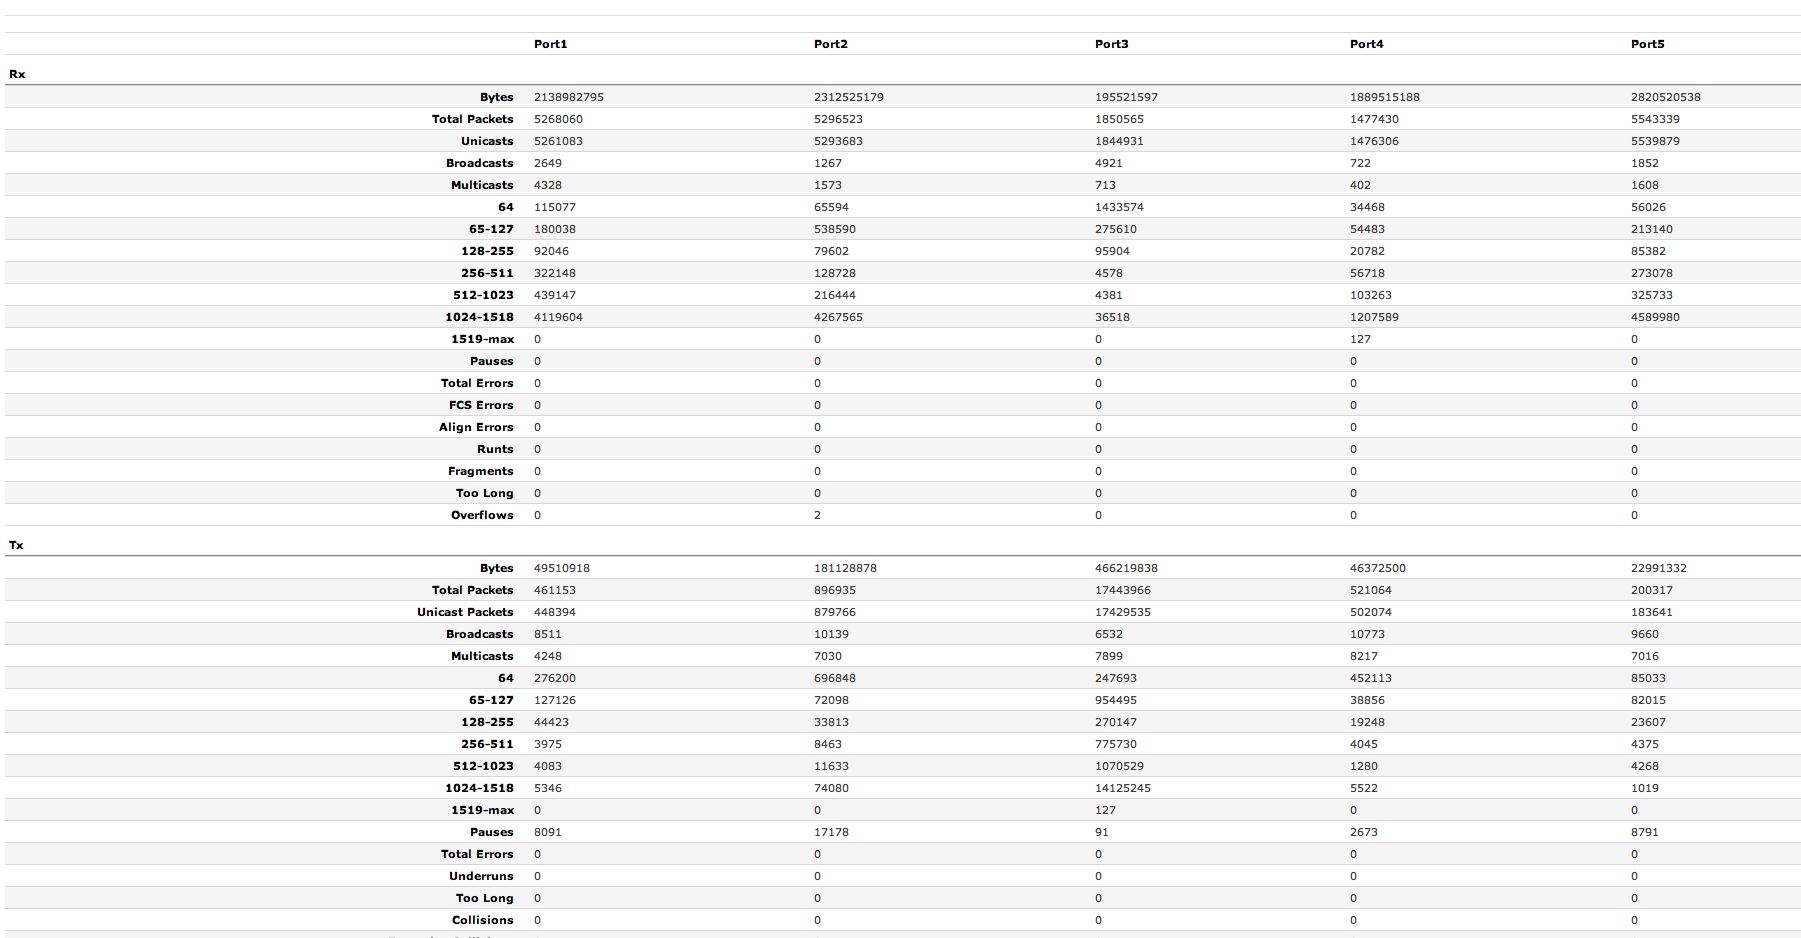
Task: Click the Rx Runts row label
Action: [x=495, y=449]
